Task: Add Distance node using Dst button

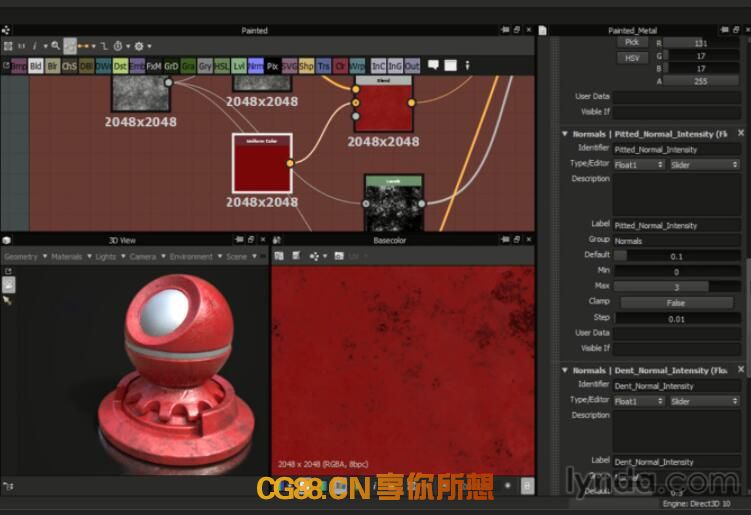Action: click(x=120, y=66)
